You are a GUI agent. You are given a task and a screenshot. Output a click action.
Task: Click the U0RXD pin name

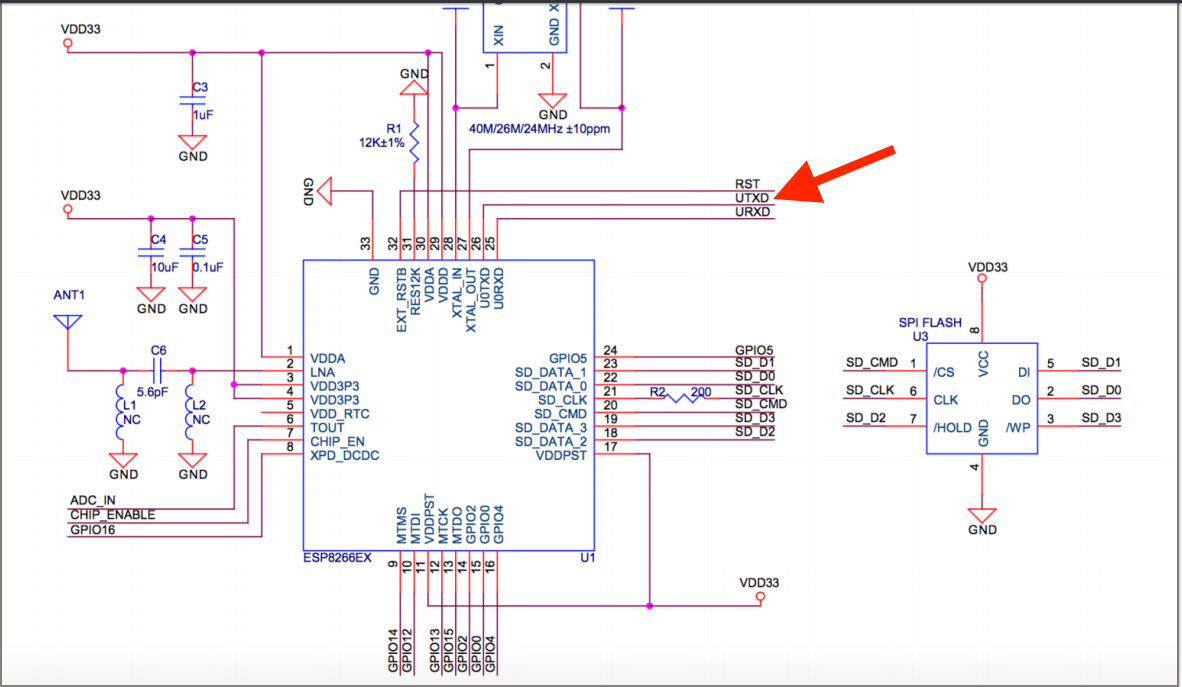click(498, 288)
